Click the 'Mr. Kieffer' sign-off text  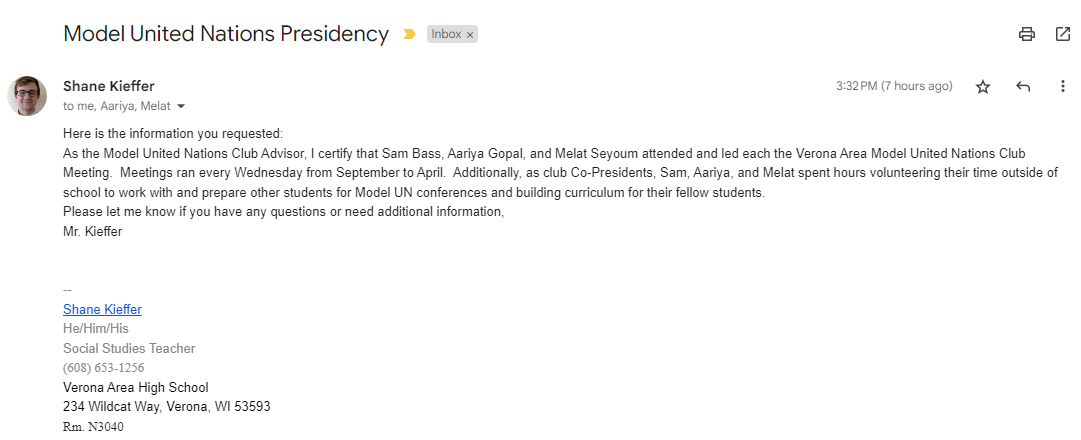92,231
